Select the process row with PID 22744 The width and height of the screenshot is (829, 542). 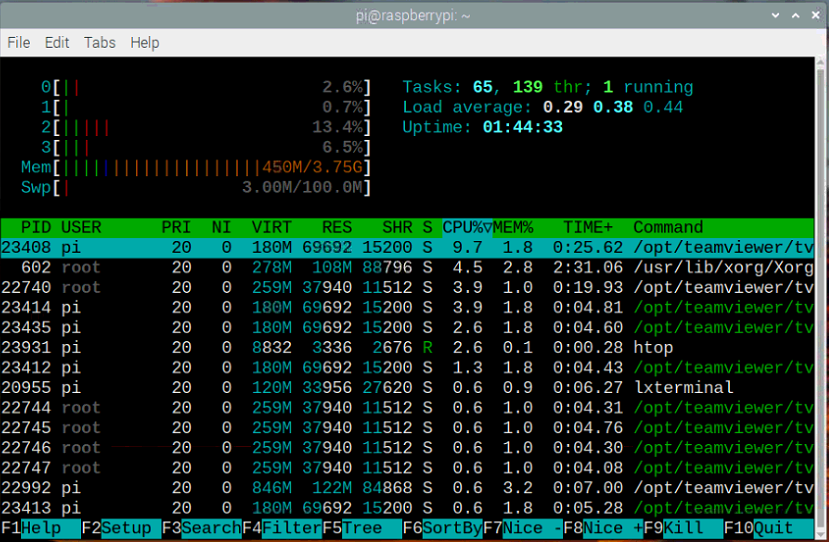click(407, 408)
